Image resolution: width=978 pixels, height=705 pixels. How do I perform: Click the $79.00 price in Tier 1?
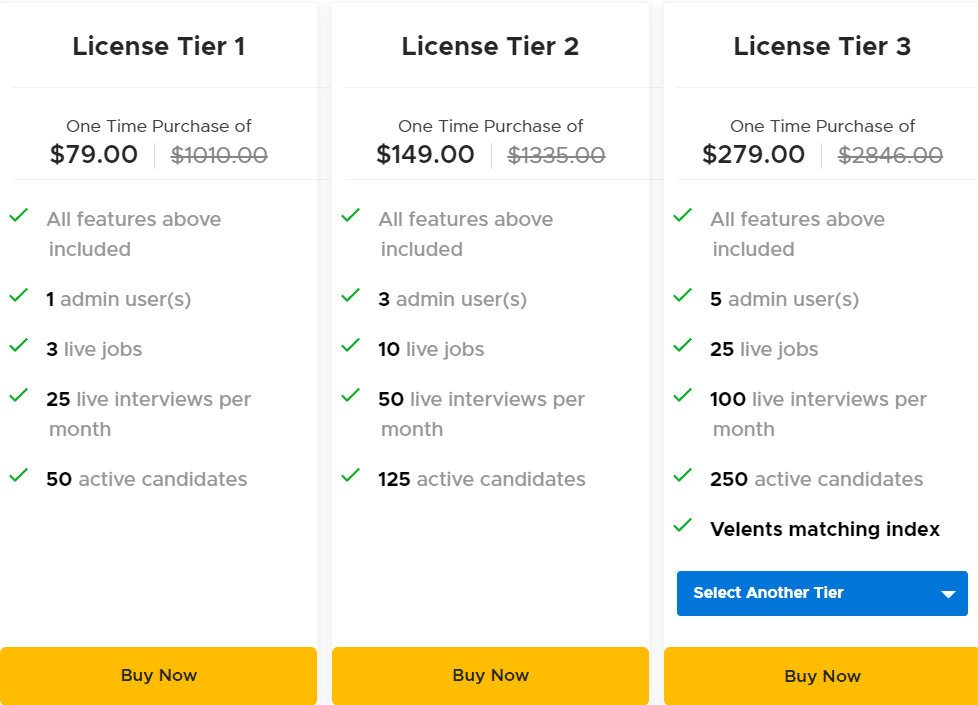pyautogui.click(x=94, y=154)
